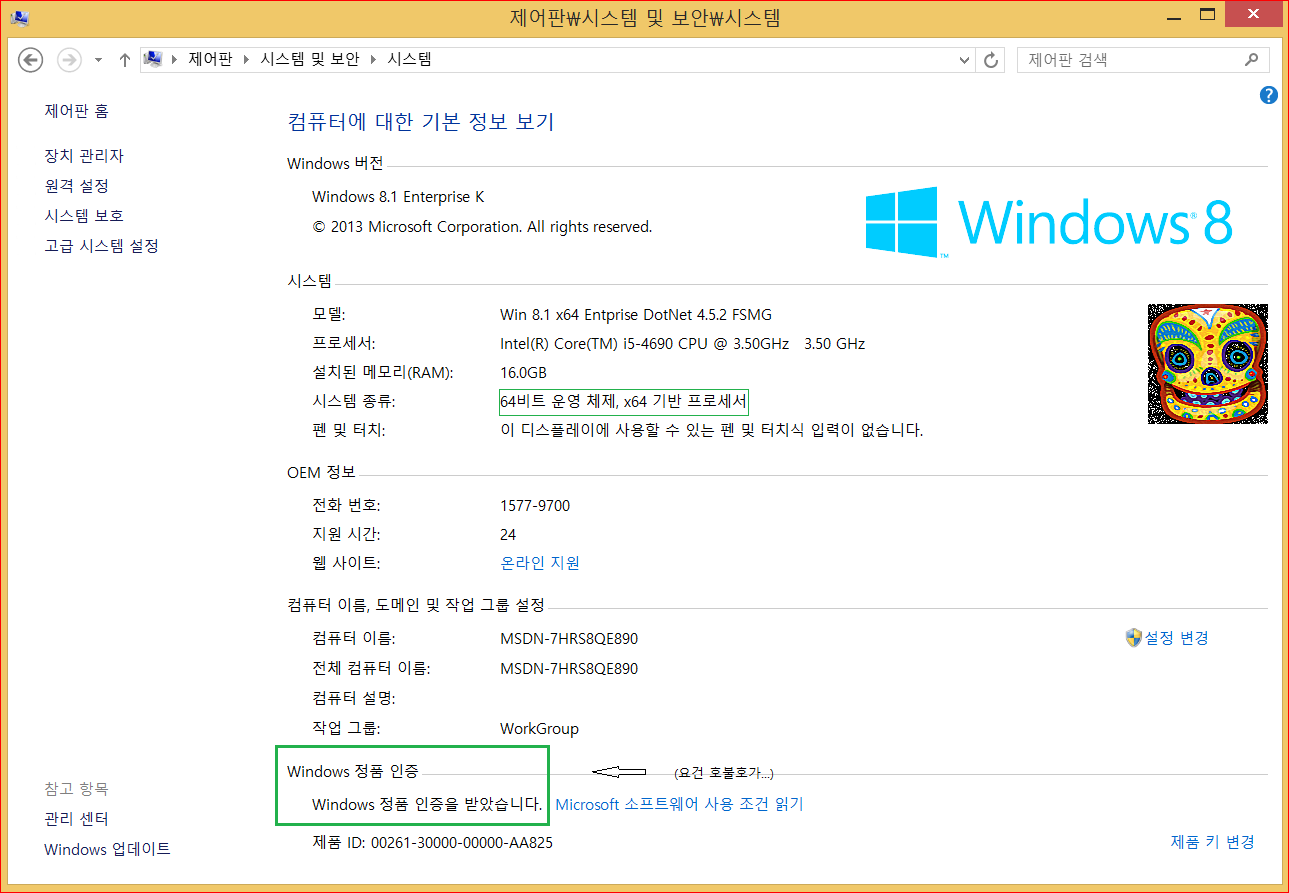Click the Forward navigation arrow

(69, 60)
